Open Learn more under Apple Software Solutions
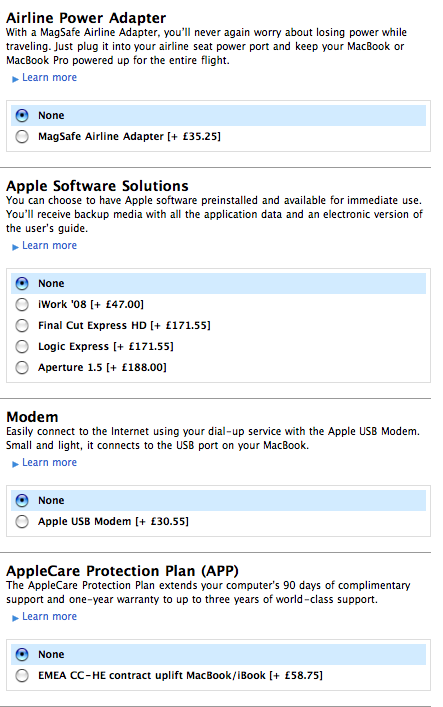This screenshot has height=707, width=443. pos(49,246)
